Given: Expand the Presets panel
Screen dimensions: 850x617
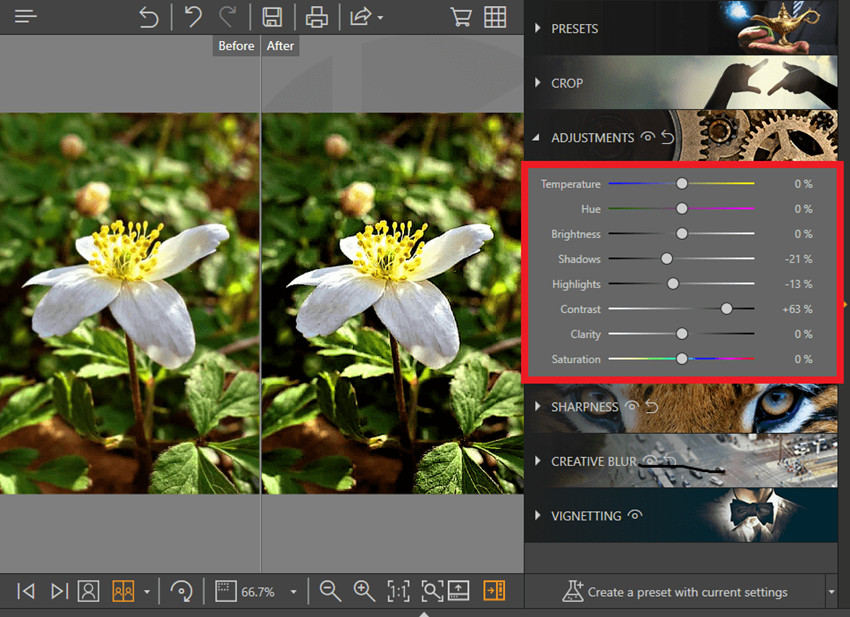Looking at the screenshot, I should [574, 29].
